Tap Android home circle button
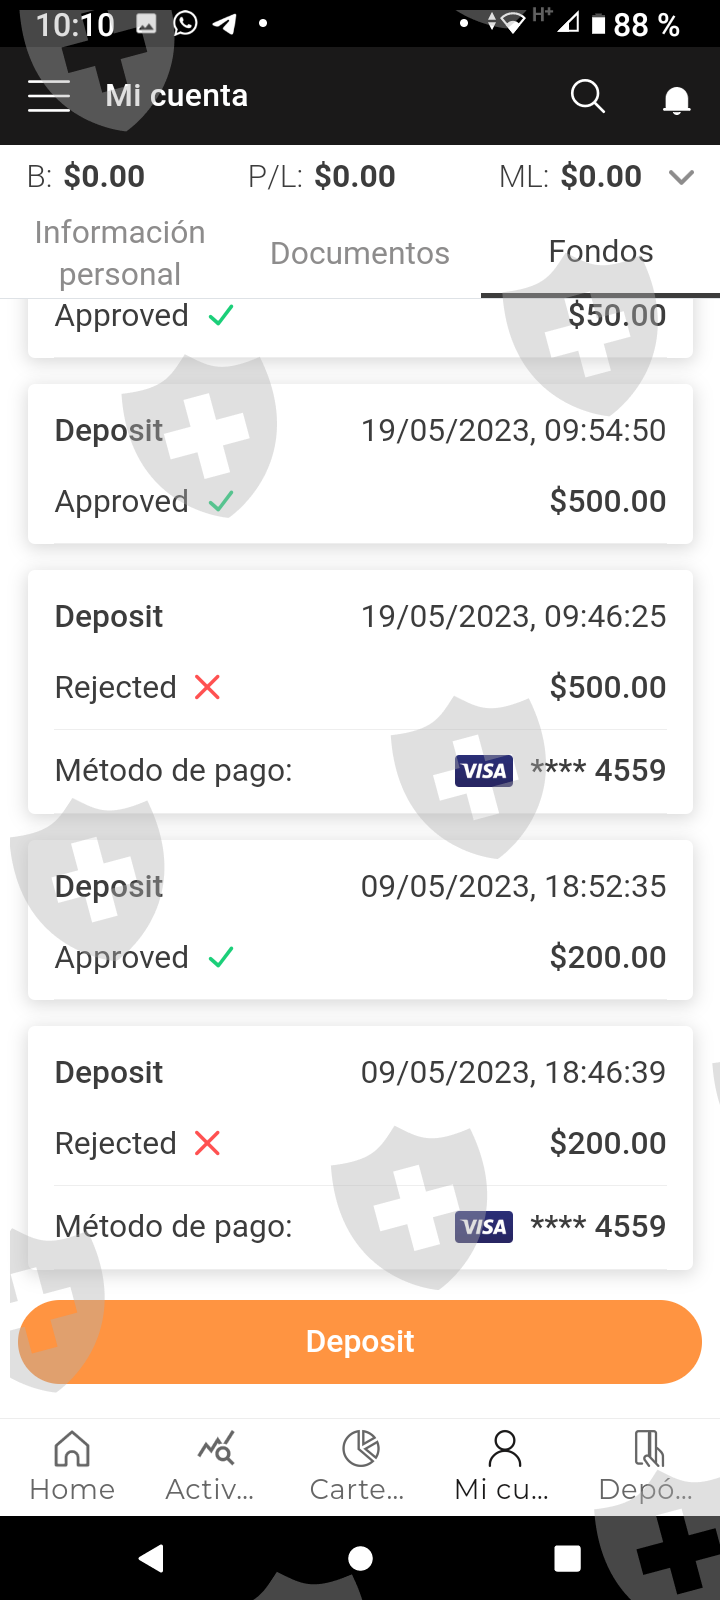 [360, 1558]
